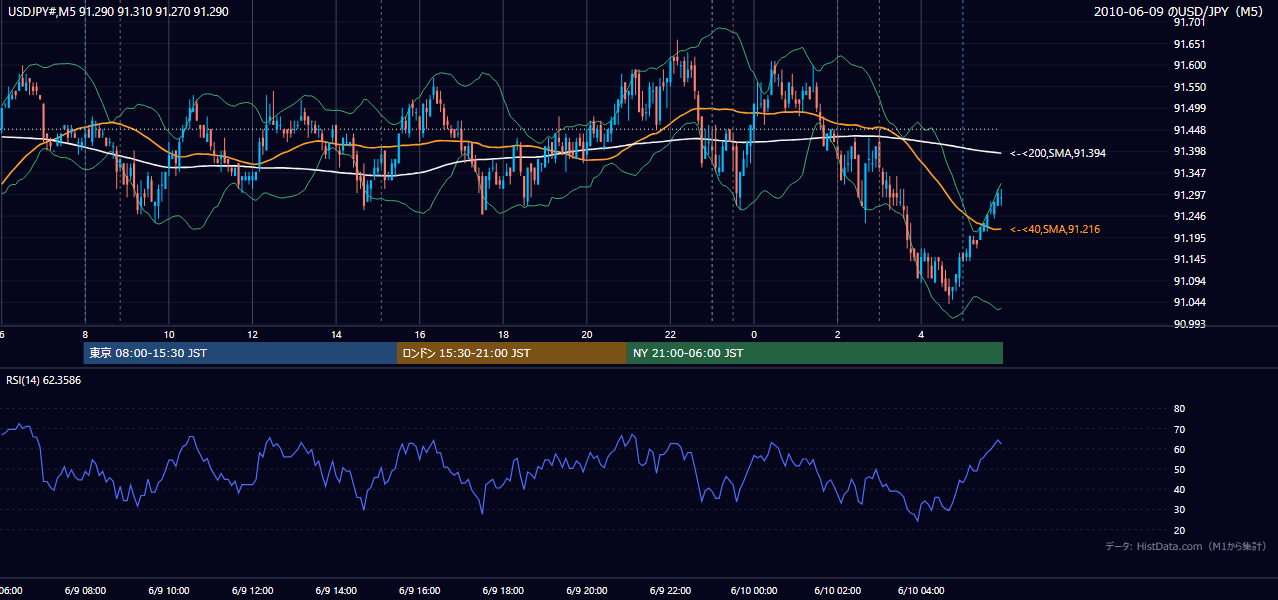This screenshot has height=600, width=1278.
Task: Click price axis label 91.094
Action: pyautogui.click(x=1189, y=281)
